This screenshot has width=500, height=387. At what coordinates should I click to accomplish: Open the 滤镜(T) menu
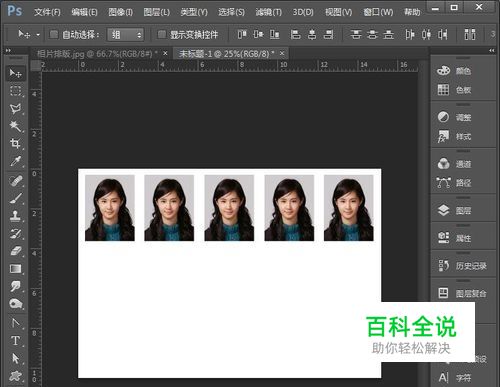(268, 12)
